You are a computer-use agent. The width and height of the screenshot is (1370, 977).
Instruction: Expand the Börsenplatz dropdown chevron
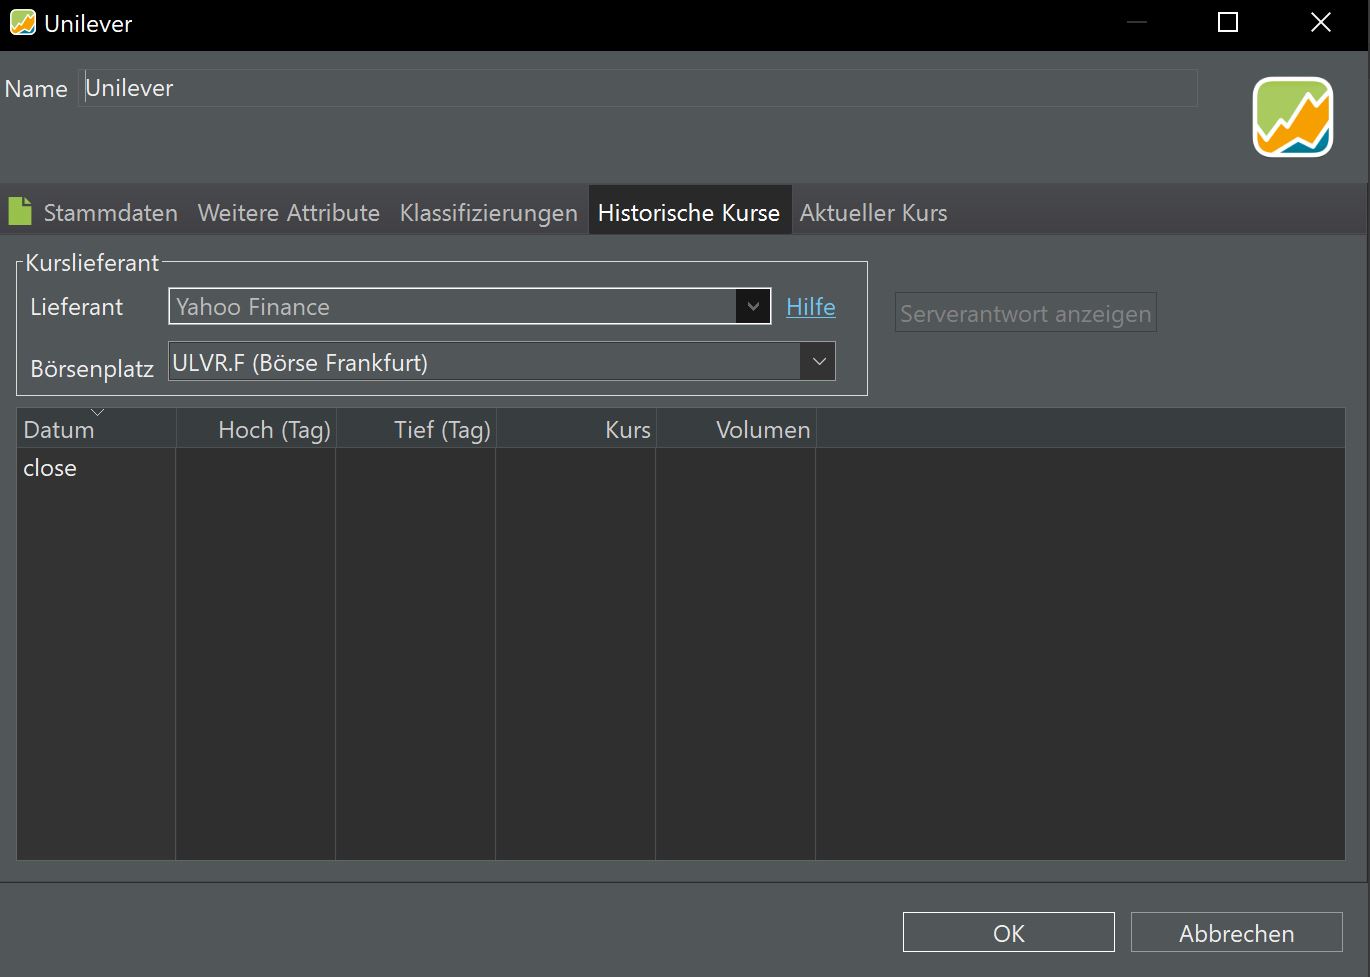pyautogui.click(x=818, y=362)
